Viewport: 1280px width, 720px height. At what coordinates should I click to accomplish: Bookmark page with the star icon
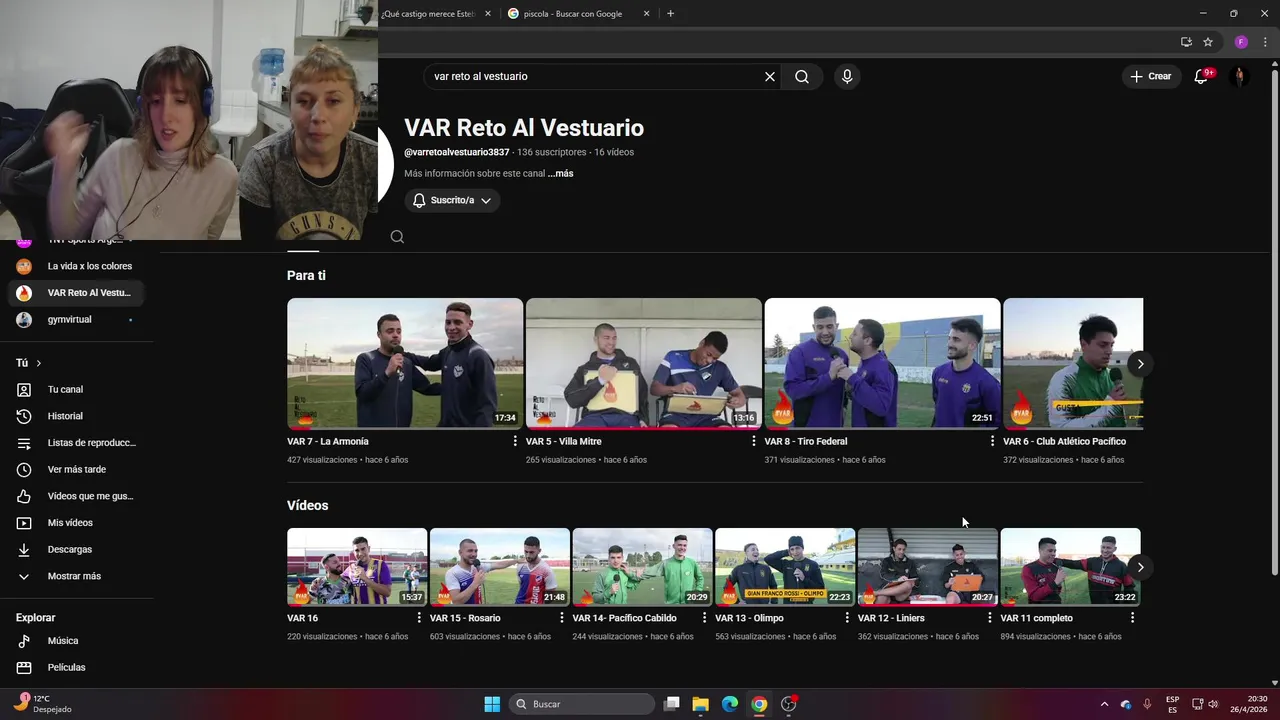tap(1208, 42)
